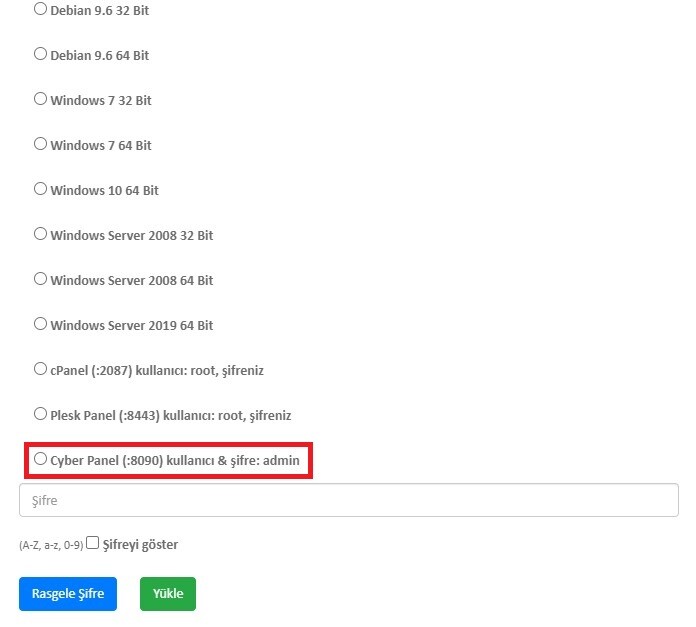Select the cPanel (:2087) radio option
696x627 pixels.
[40, 369]
